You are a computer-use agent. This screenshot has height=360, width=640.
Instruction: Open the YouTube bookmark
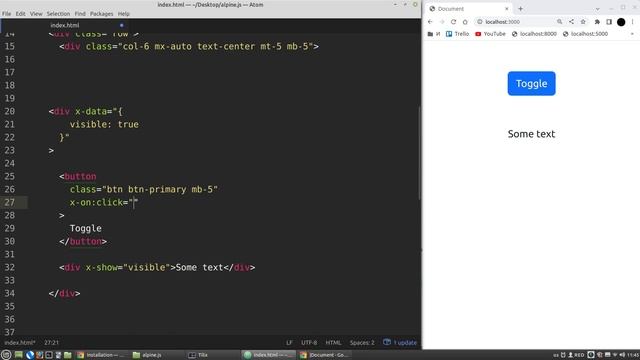tap(490, 34)
